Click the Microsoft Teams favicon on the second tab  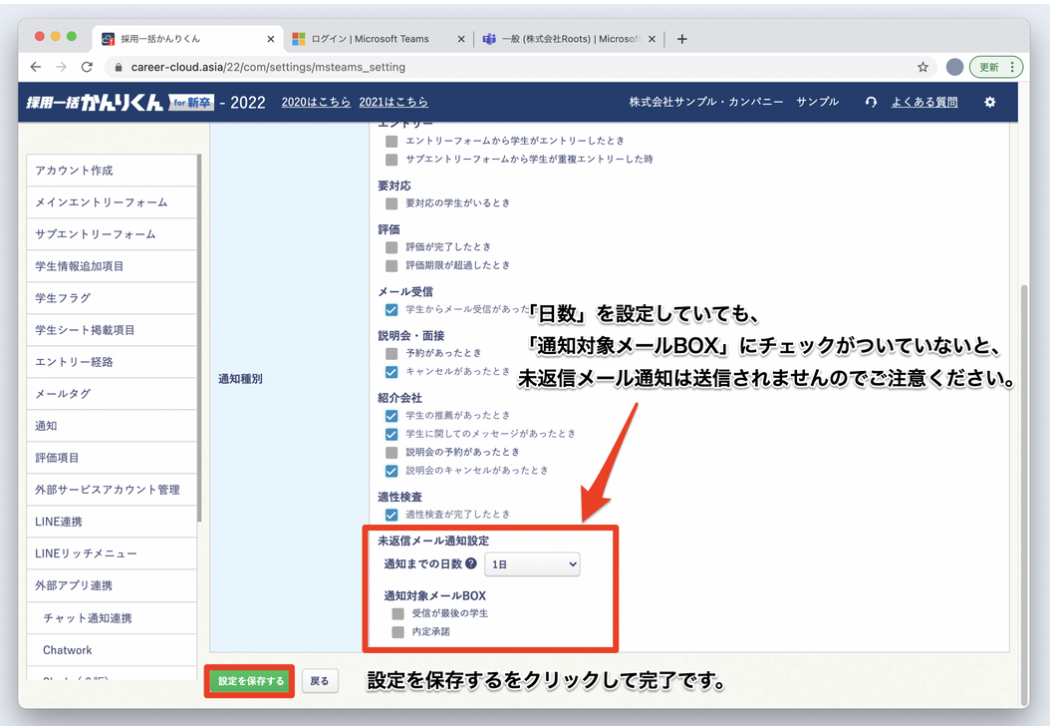300,39
